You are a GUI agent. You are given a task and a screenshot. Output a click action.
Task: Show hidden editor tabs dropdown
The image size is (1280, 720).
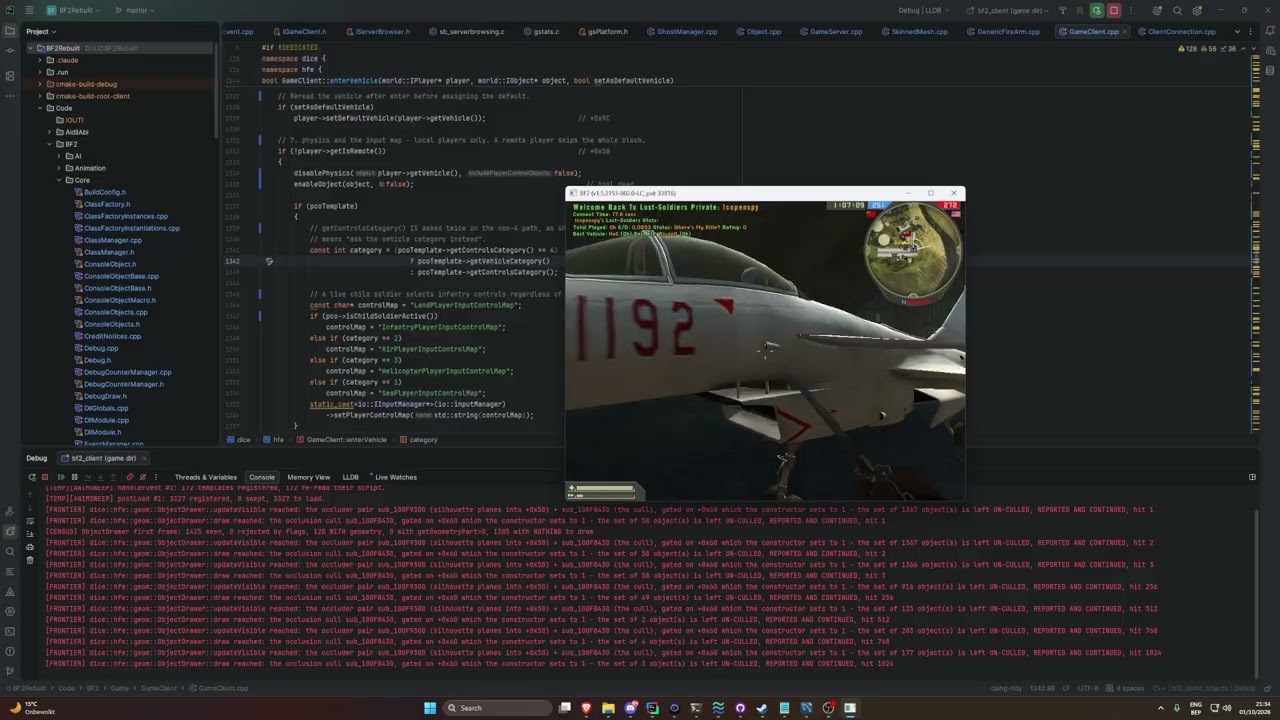[1237, 31]
